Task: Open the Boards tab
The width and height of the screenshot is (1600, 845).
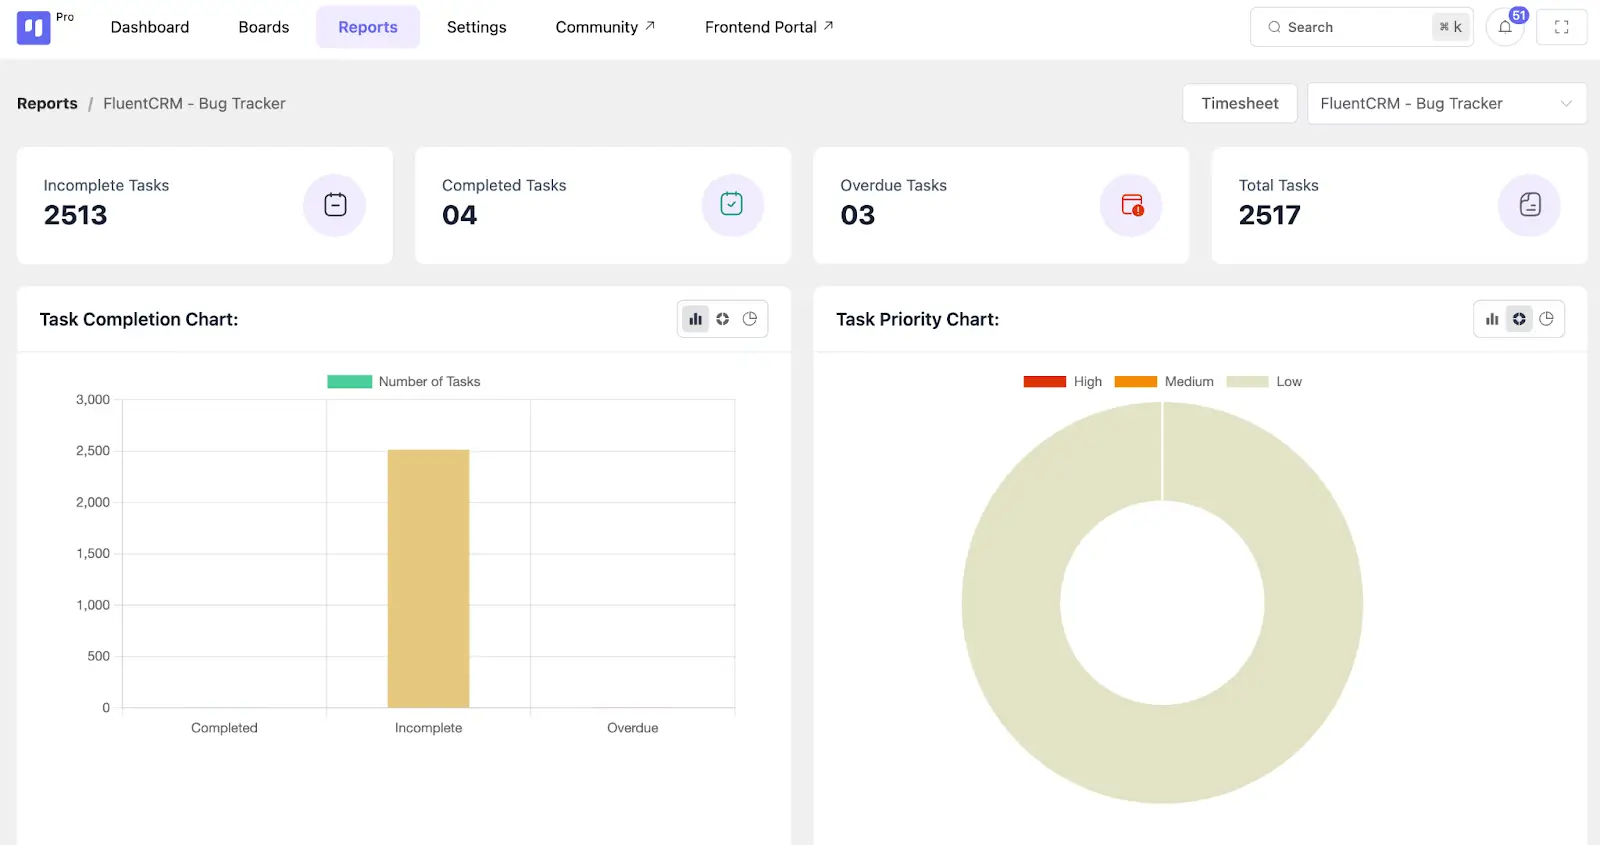Action: click(264, 27)
